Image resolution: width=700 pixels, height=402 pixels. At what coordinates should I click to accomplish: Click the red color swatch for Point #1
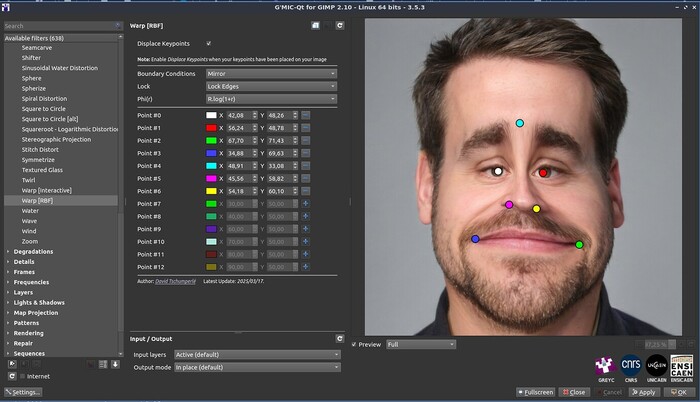tap(211, 128)
